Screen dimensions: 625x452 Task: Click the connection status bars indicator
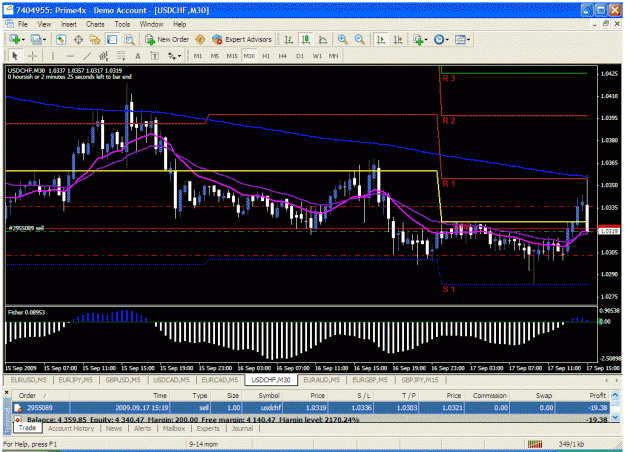[x=535, y=444]
